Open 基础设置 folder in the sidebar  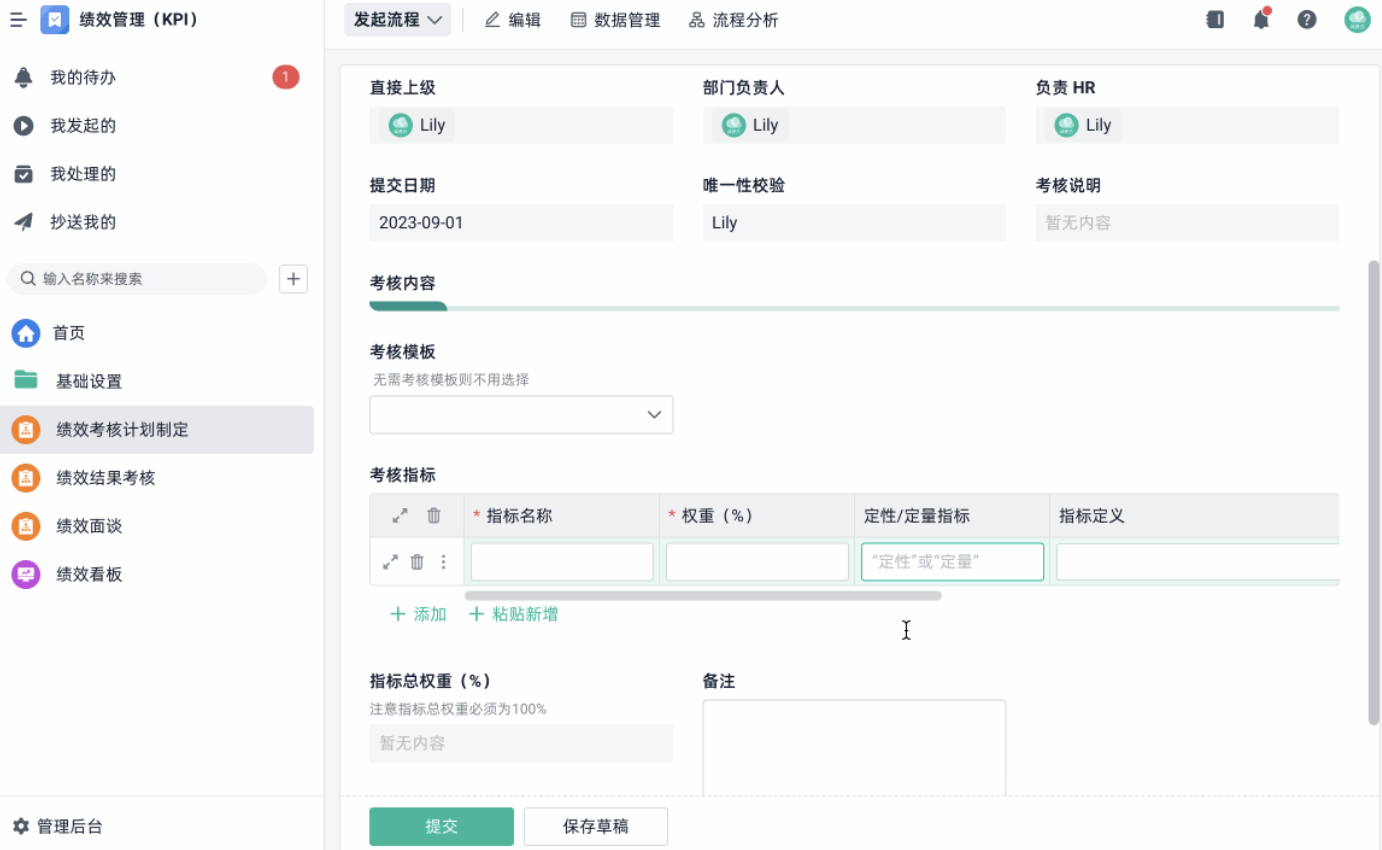pyautogui.click(x=89, y=381)
